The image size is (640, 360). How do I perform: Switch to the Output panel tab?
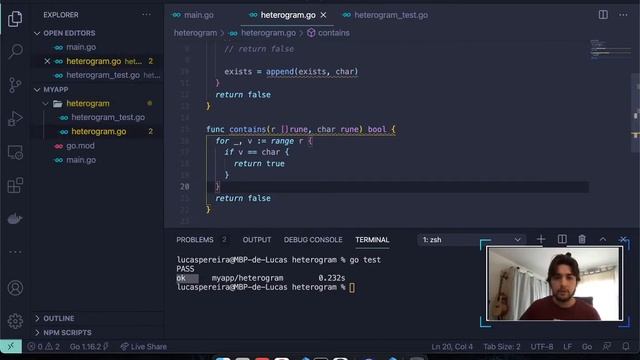pyautogui.click(x=257, y=240)
